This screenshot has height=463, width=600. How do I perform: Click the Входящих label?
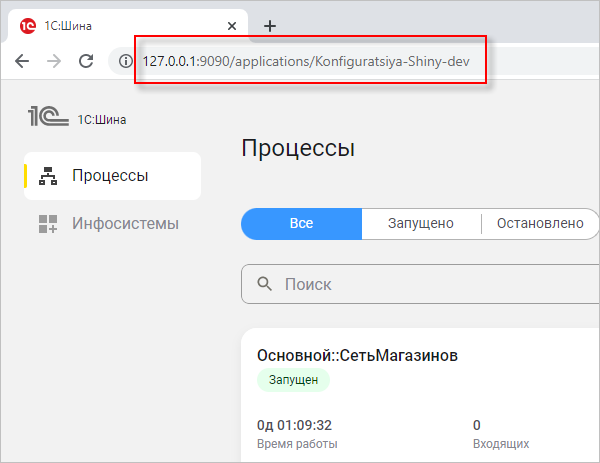(x=501, y=444)
